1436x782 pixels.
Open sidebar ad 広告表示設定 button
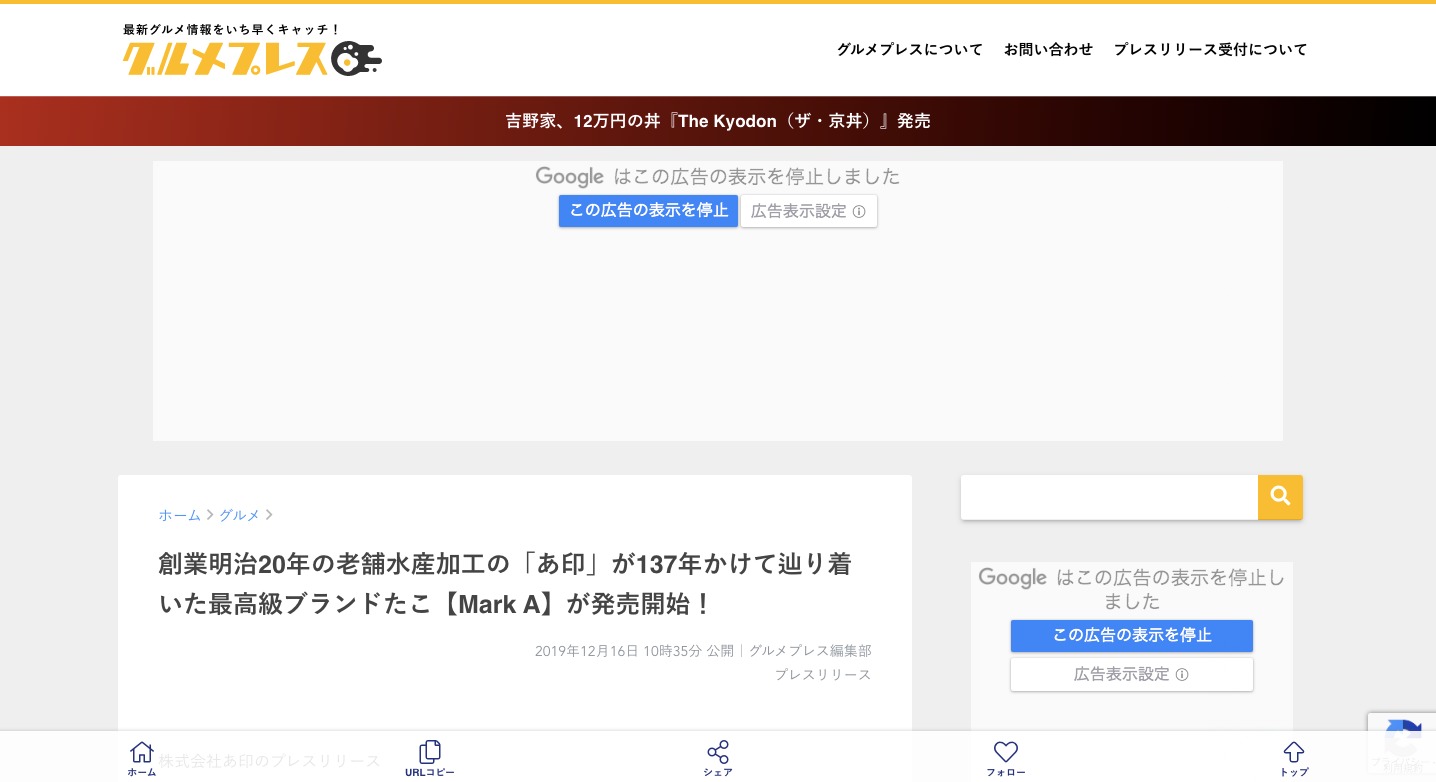(1132, 674)
